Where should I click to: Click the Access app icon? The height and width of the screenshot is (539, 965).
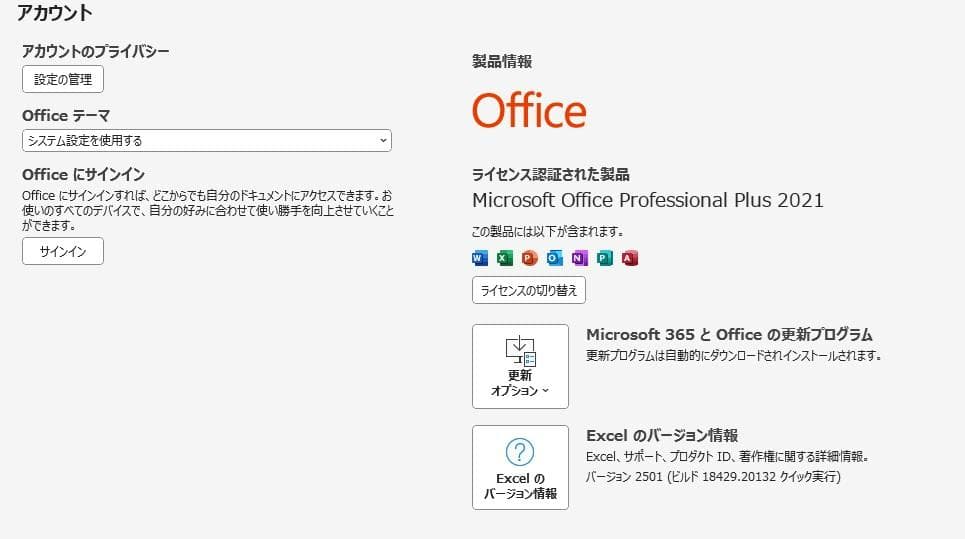click(629, 258)
